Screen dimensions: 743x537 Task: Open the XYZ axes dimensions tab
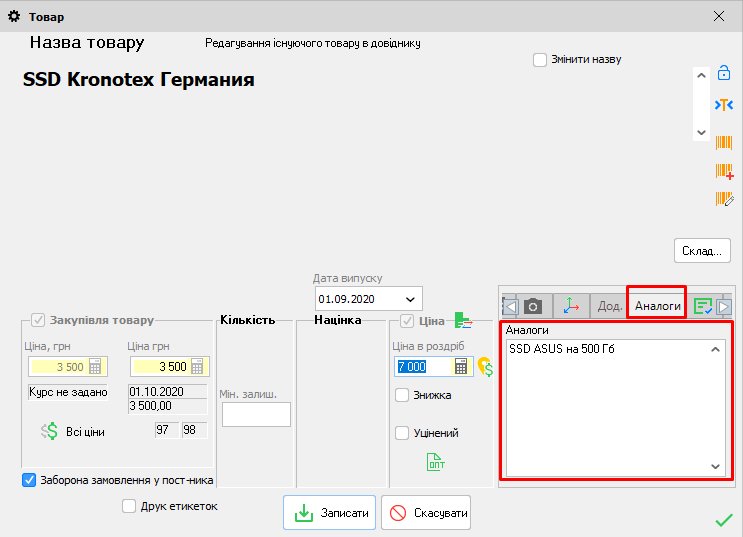[x=570, y=306]
